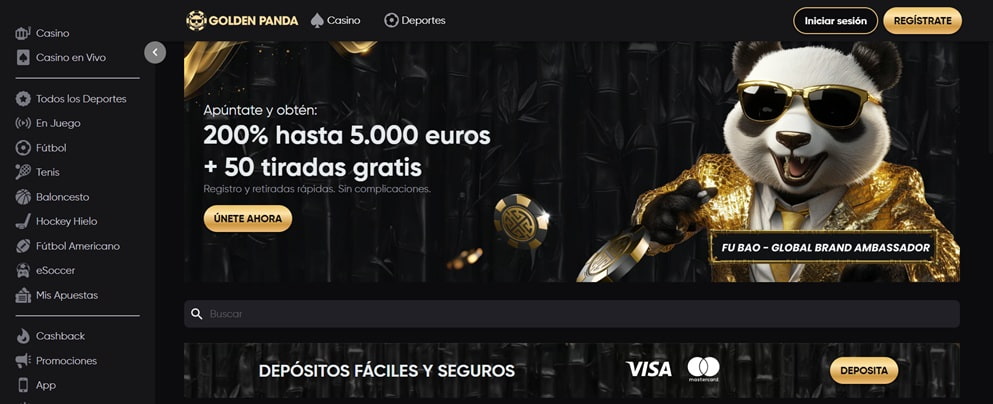The height and width of the screenshot is (404, 993).
Task: Focus the Buscar search field
Action: point(572,314)
